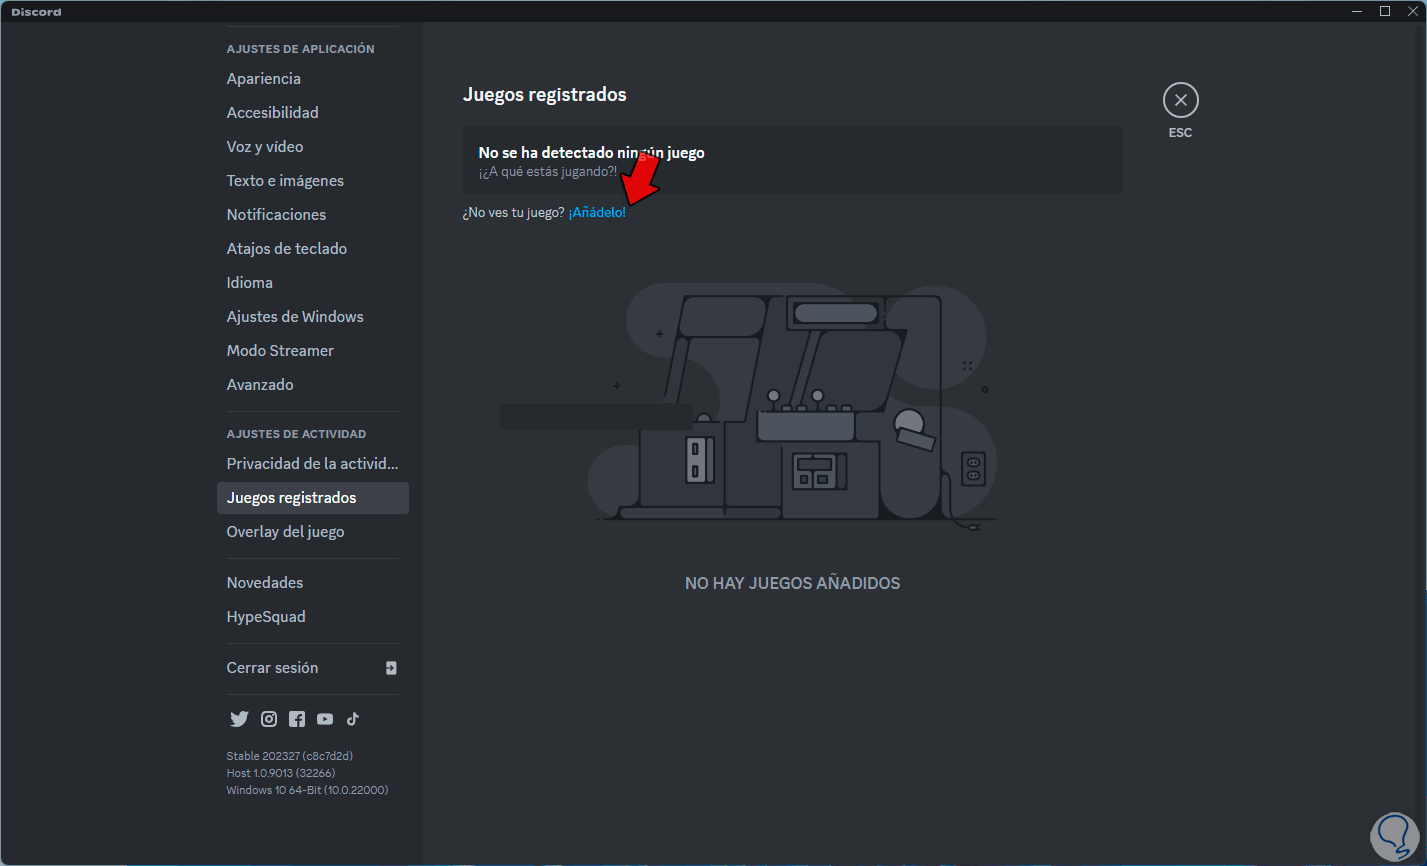
Task: Click 'No se ha detectado ningún juego' text
Action: (x=591, y=153)
